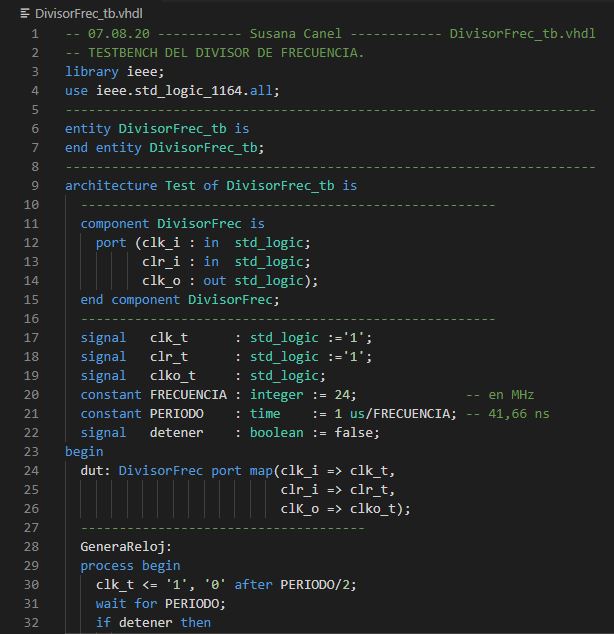The image size is (614, 634).
Task: Click line number 9 in the gutter
Action: click(x=35, y=185)
